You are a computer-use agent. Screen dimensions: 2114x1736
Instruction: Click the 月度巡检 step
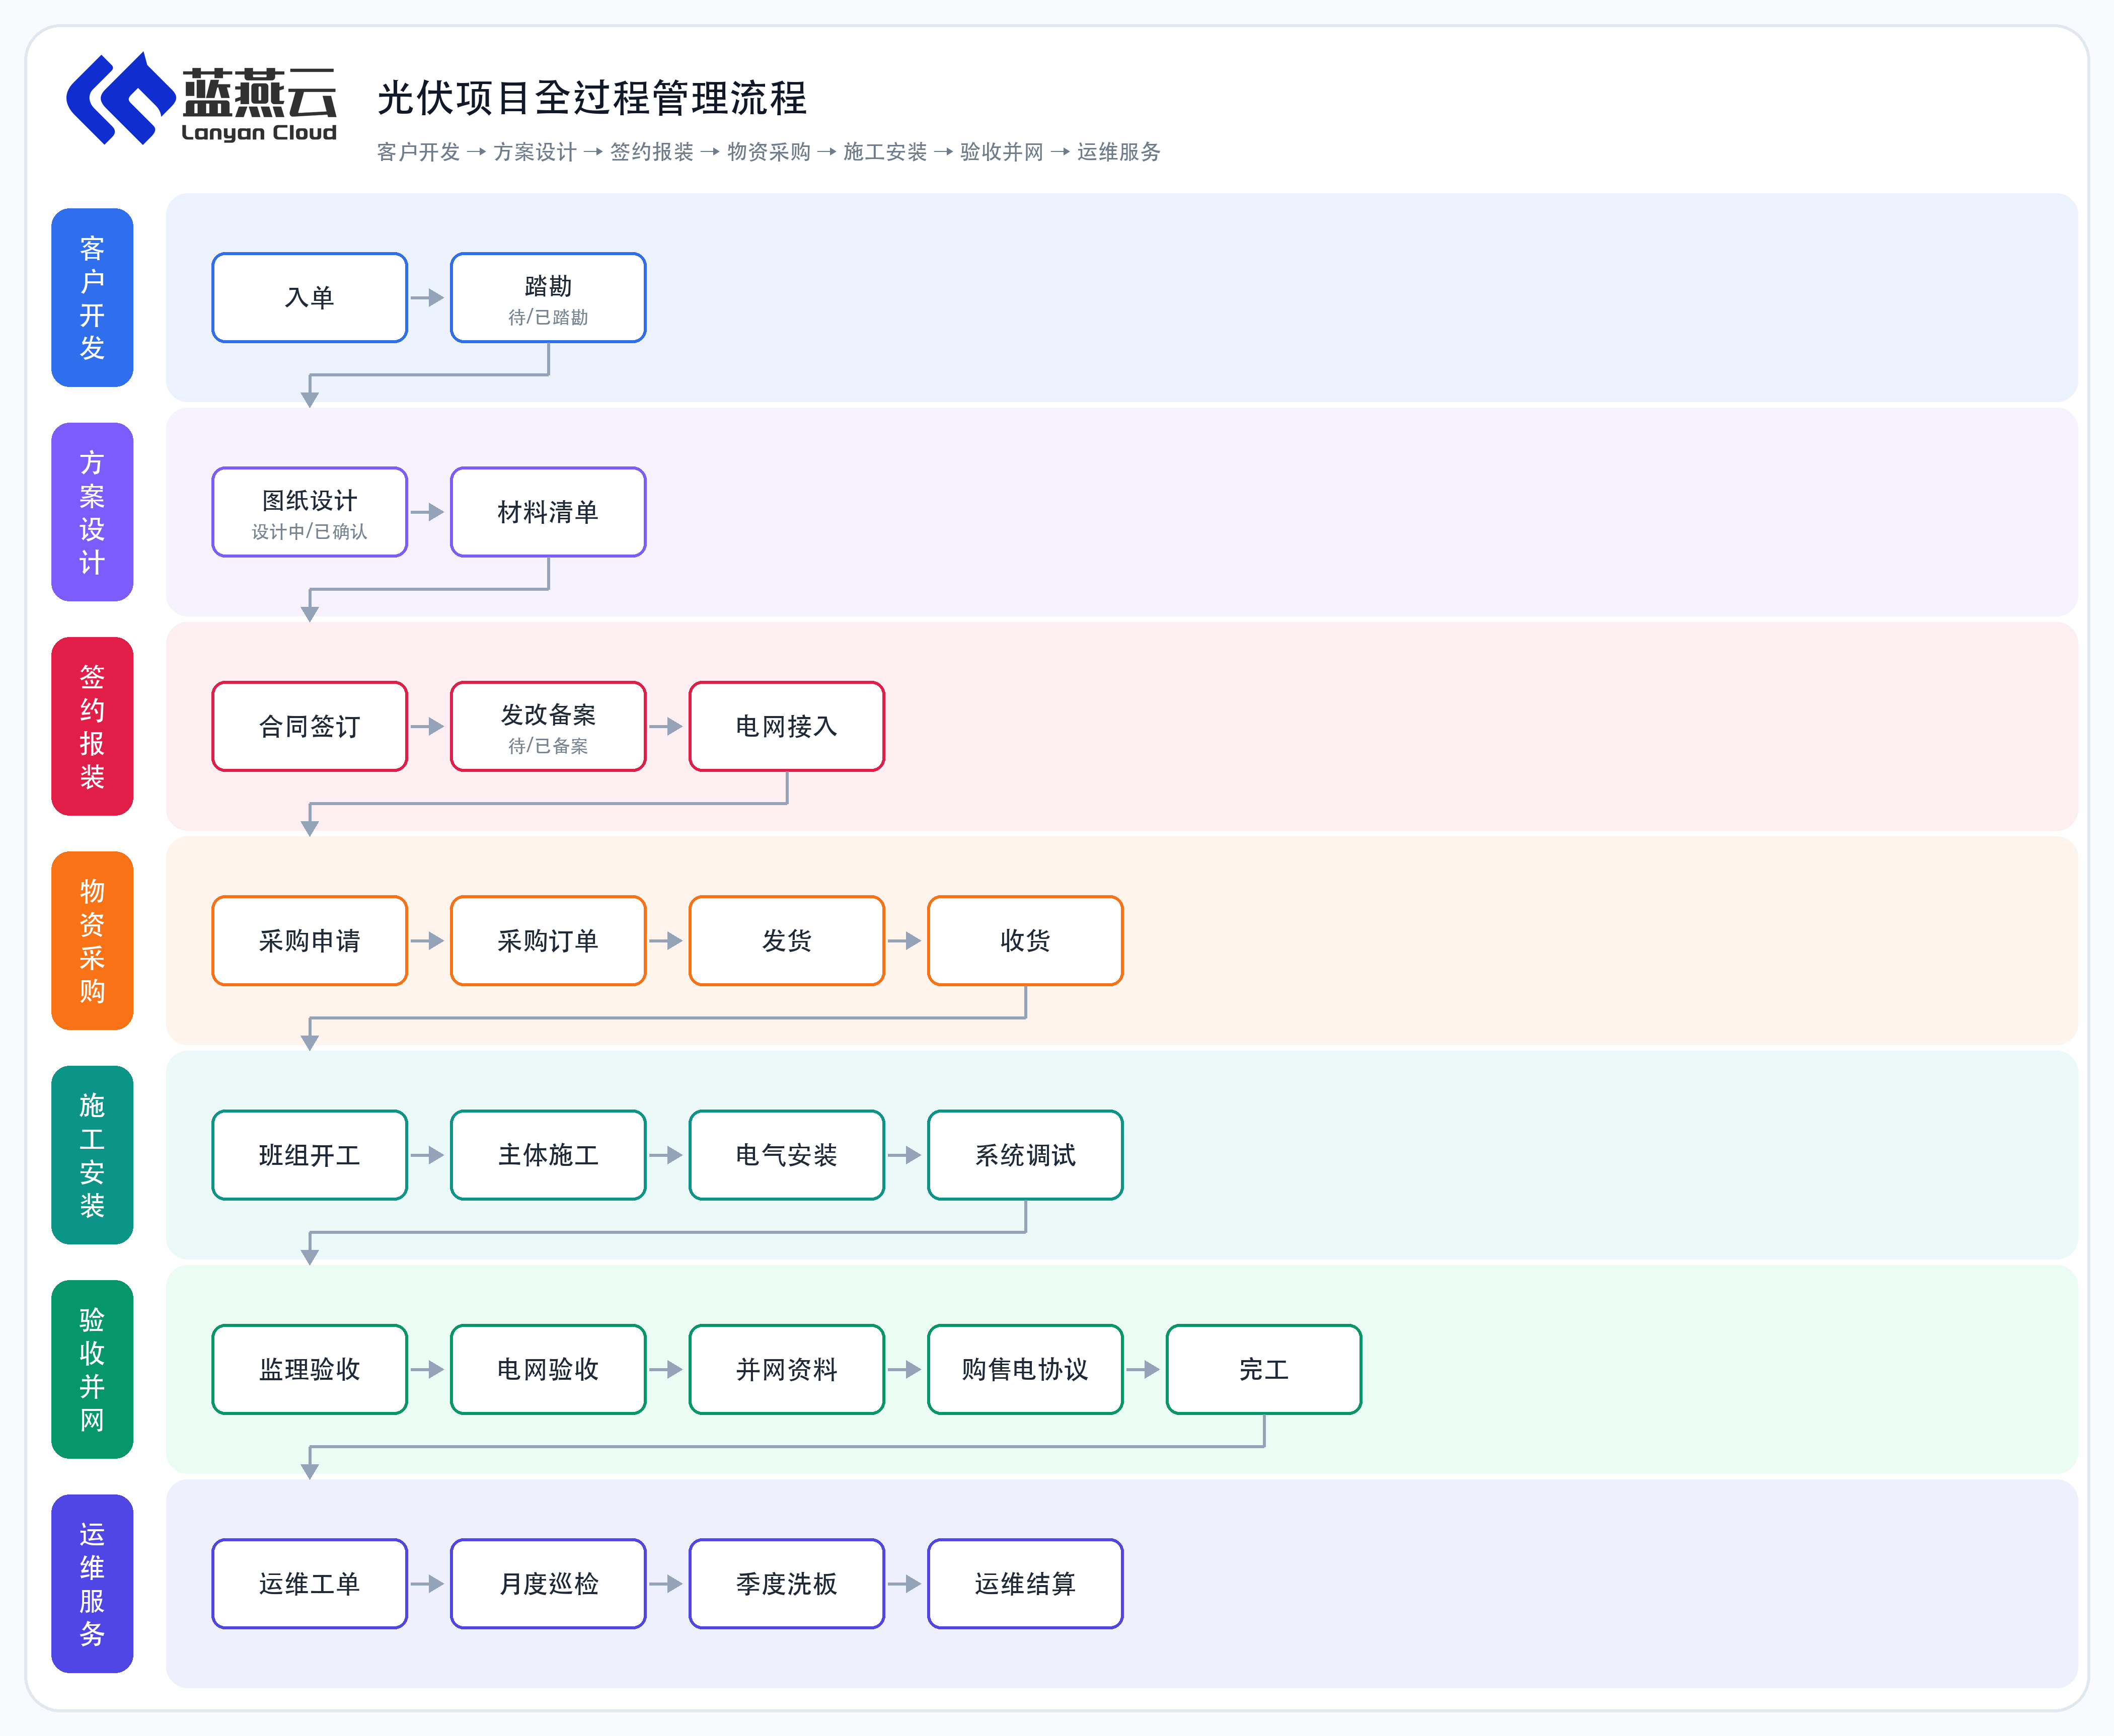[548, 1583]
